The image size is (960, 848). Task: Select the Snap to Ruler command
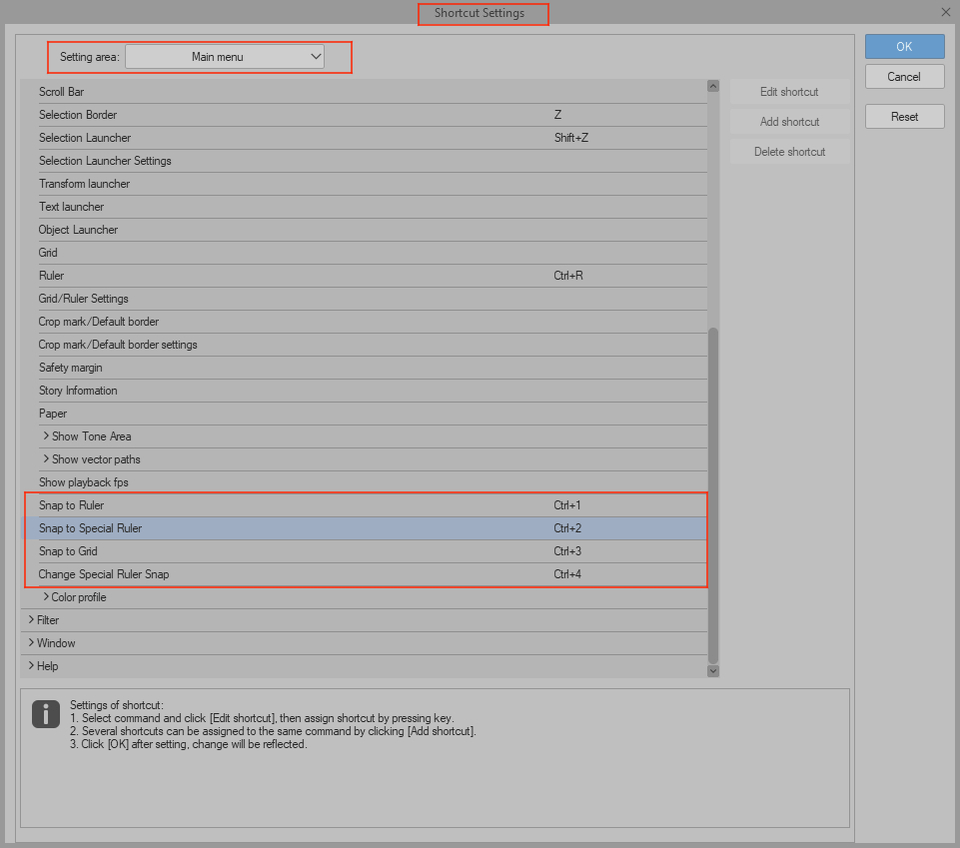300,505
